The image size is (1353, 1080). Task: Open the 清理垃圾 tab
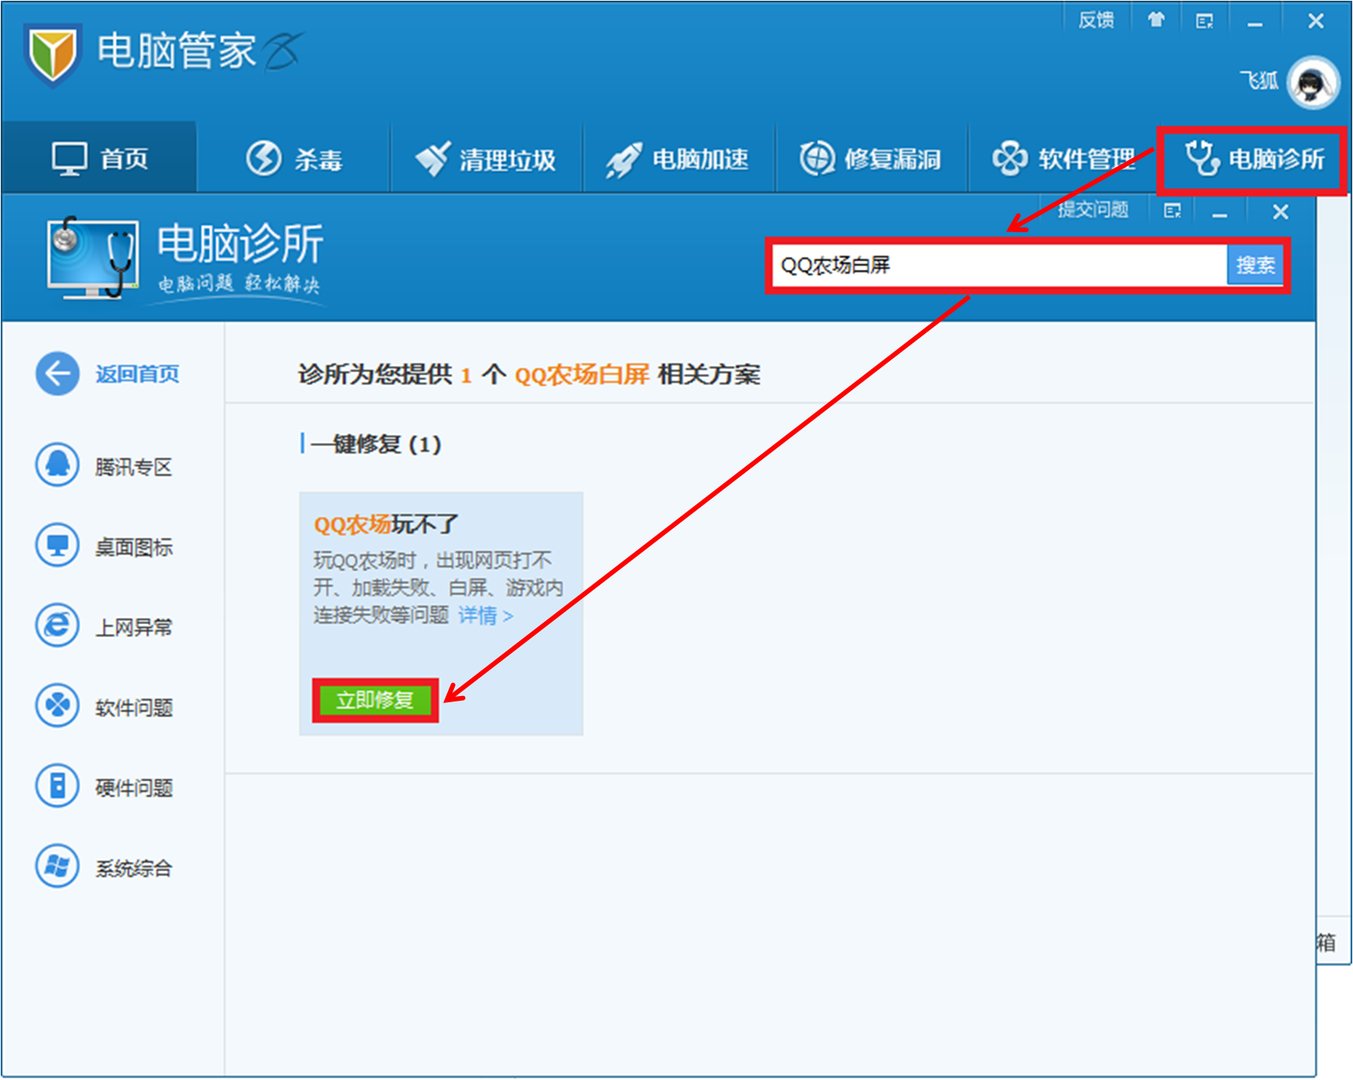coord(486,158)
